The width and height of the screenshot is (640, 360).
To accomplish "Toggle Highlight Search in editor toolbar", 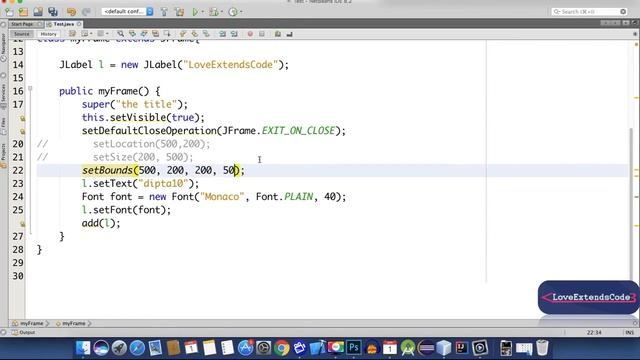I will [156, 34].
